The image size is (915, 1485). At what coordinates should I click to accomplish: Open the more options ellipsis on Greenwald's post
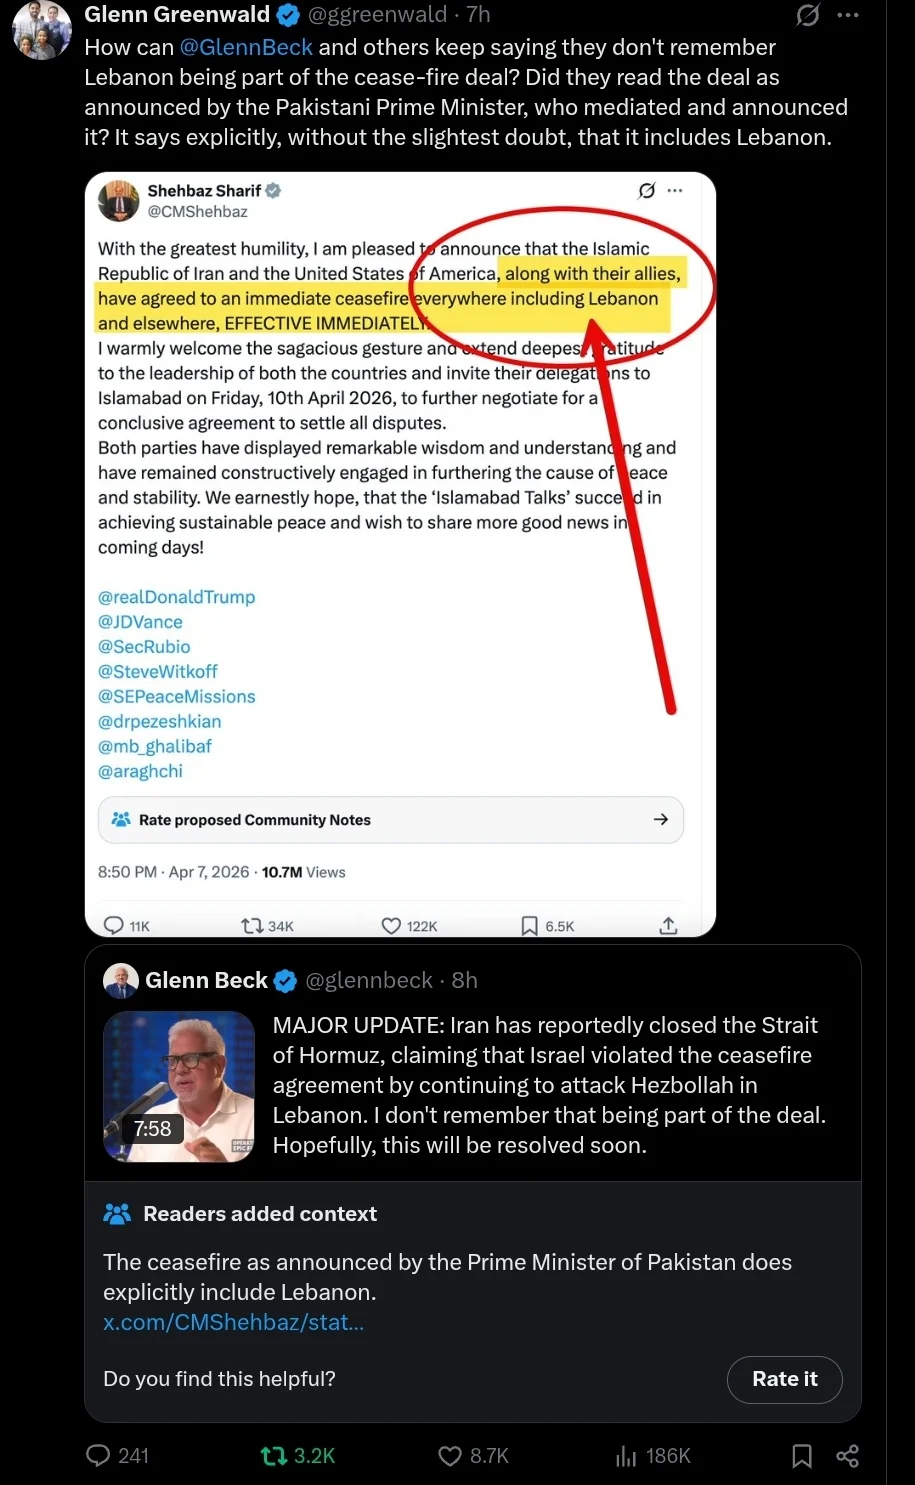click(x=848, y=15)
